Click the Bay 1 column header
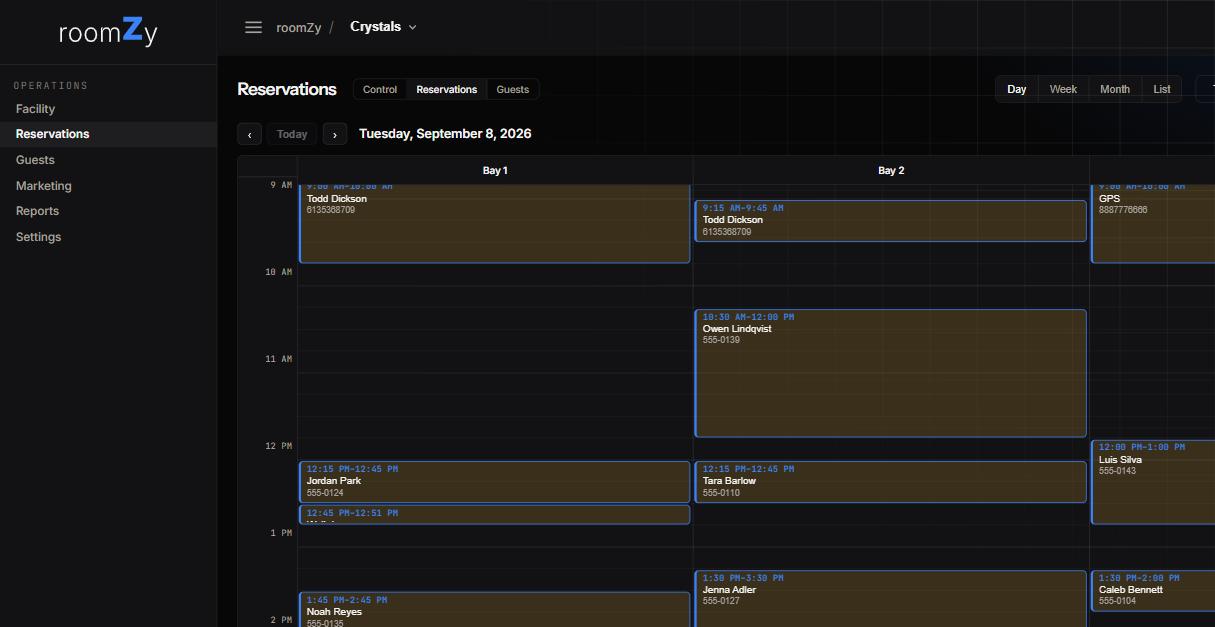Viewport: 1215px width, 627px height. click(495, 170)
